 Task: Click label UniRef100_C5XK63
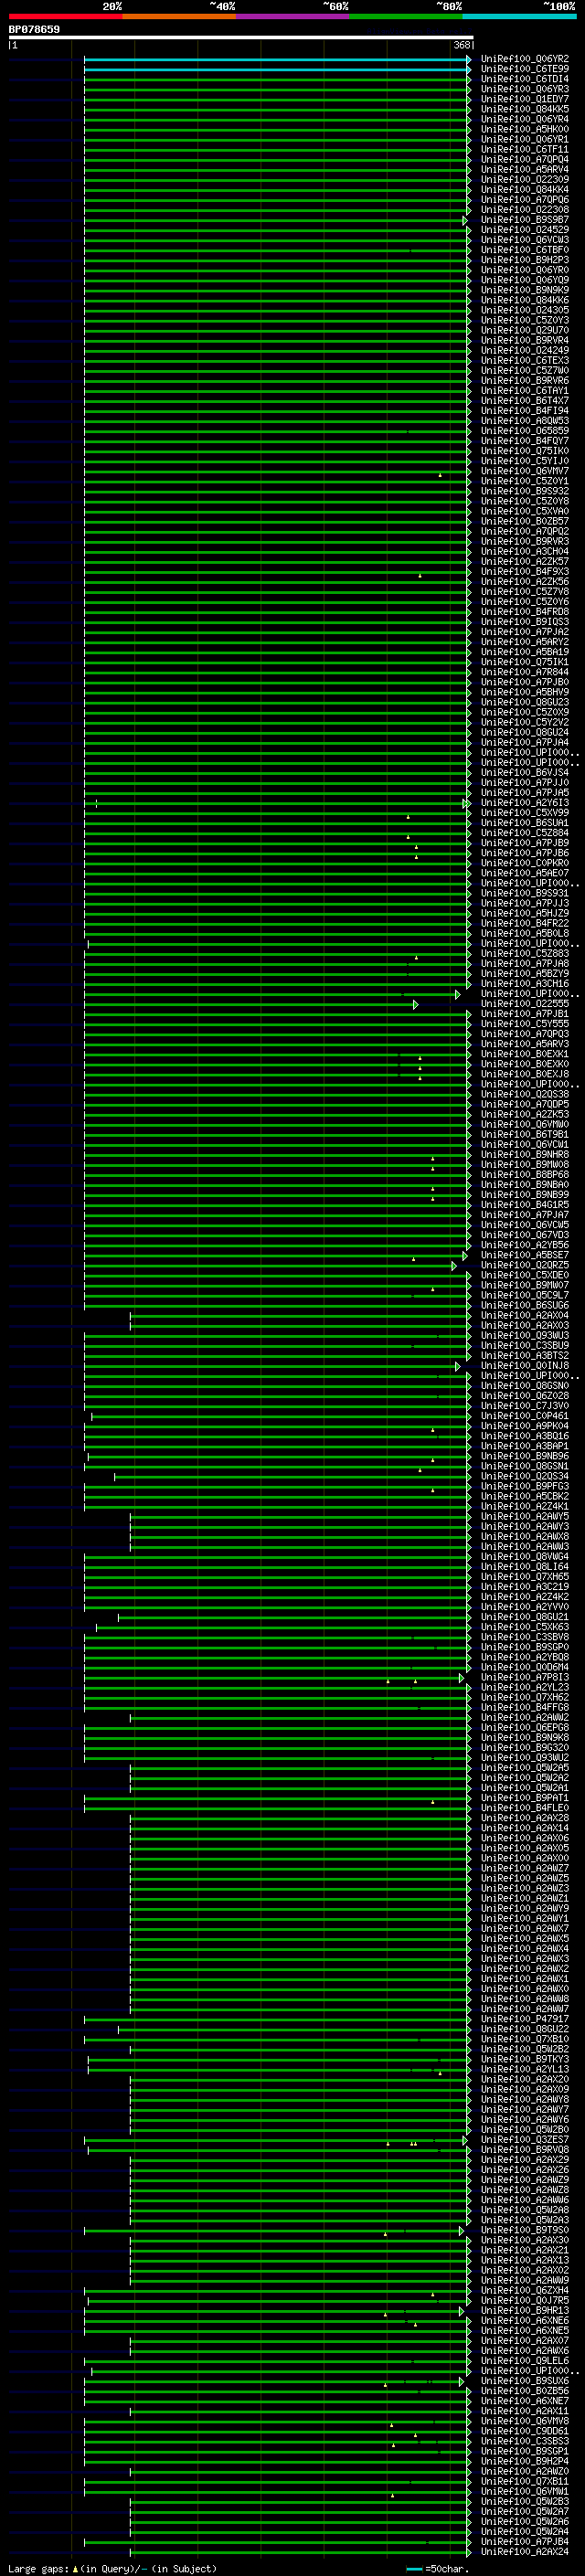[x=525, y=1627]
